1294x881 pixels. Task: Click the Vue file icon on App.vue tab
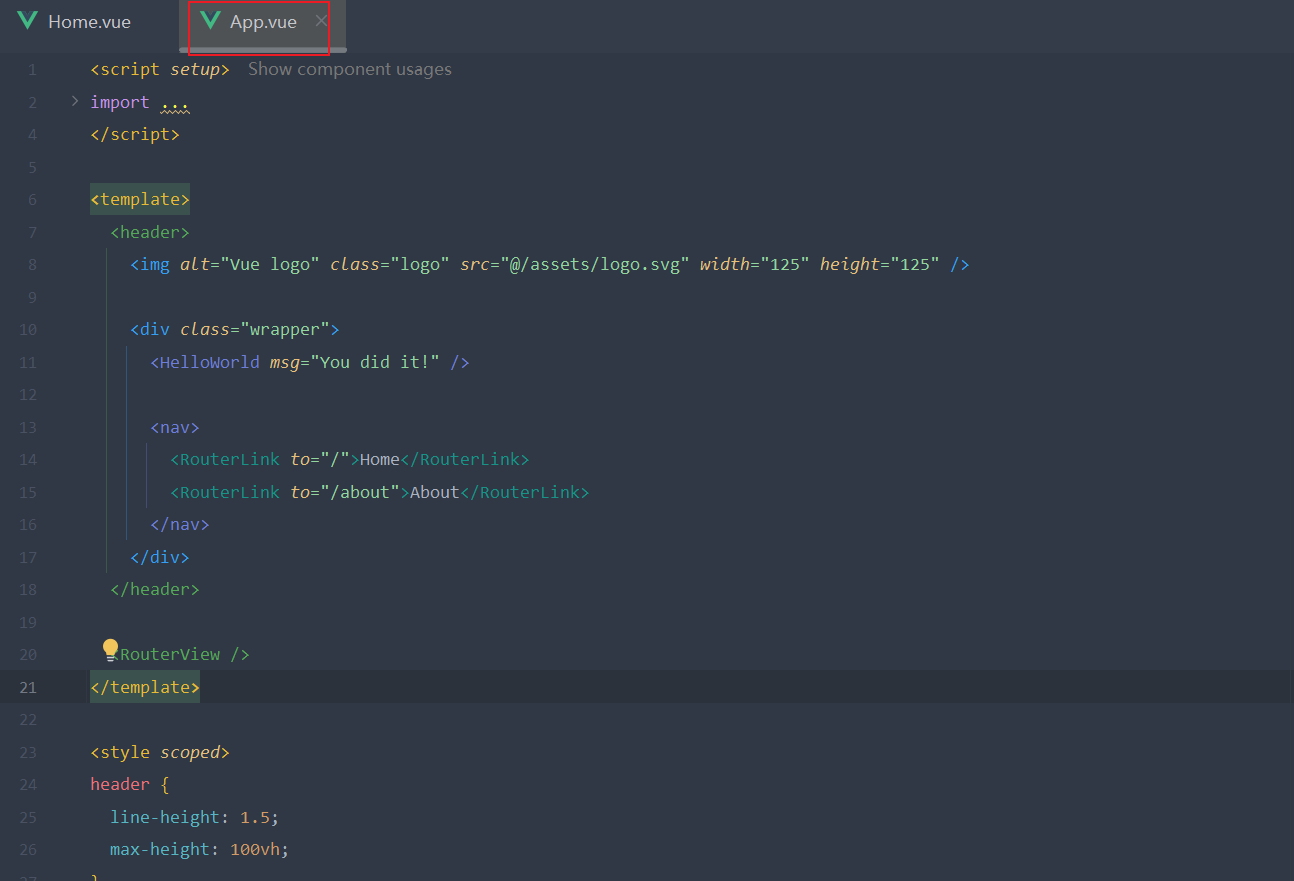coord(210,21)
